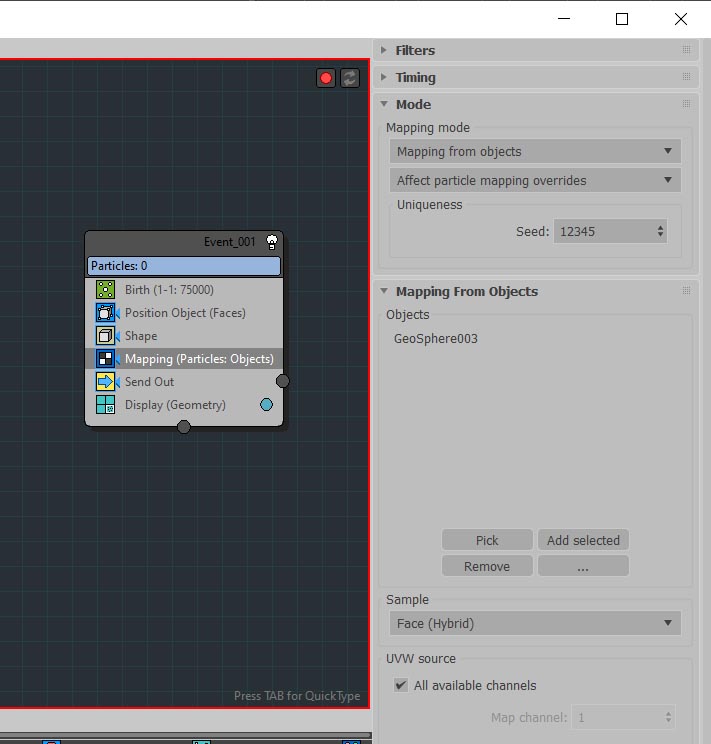The width and height of the screenshot is (711, 744).
Task: Click the Event_001 title bar
Action: (184, 242)
